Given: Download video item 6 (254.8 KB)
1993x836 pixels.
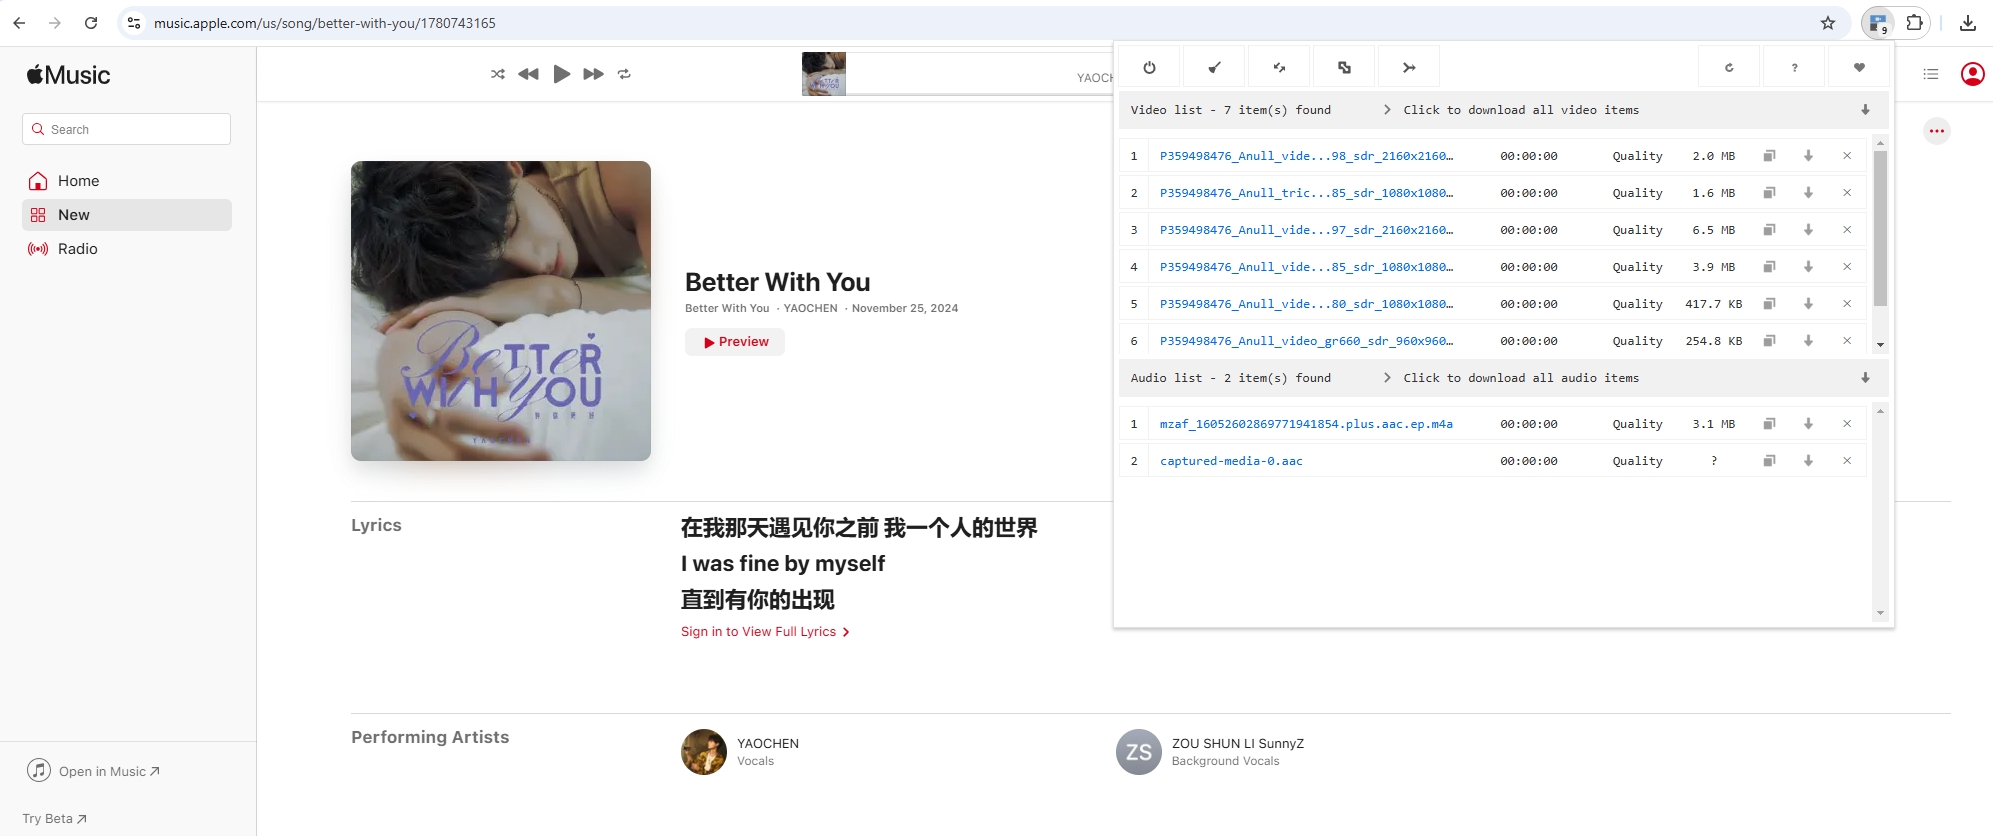Looking at the screenshot, I should click(x=1808, y=341).
